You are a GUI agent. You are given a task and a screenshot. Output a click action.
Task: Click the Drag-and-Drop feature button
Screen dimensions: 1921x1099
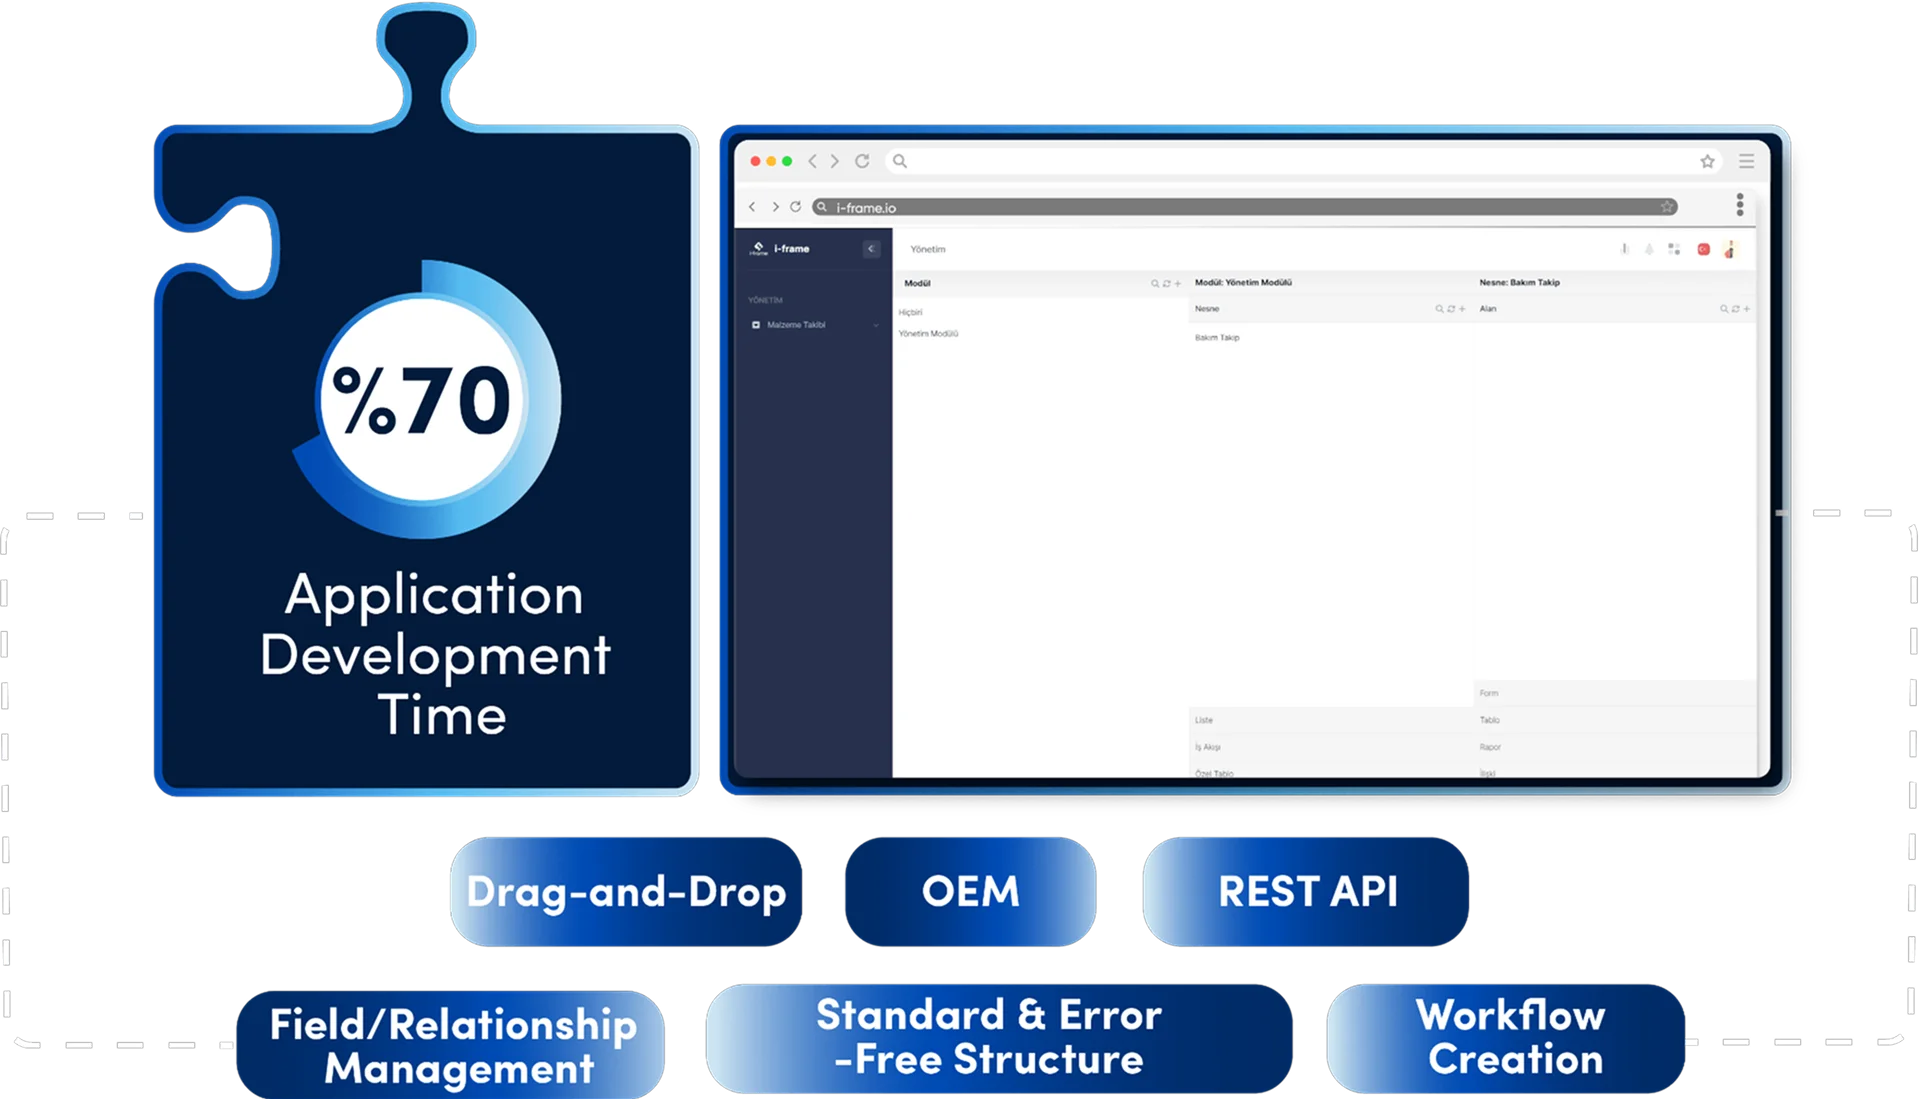[625, 891]
